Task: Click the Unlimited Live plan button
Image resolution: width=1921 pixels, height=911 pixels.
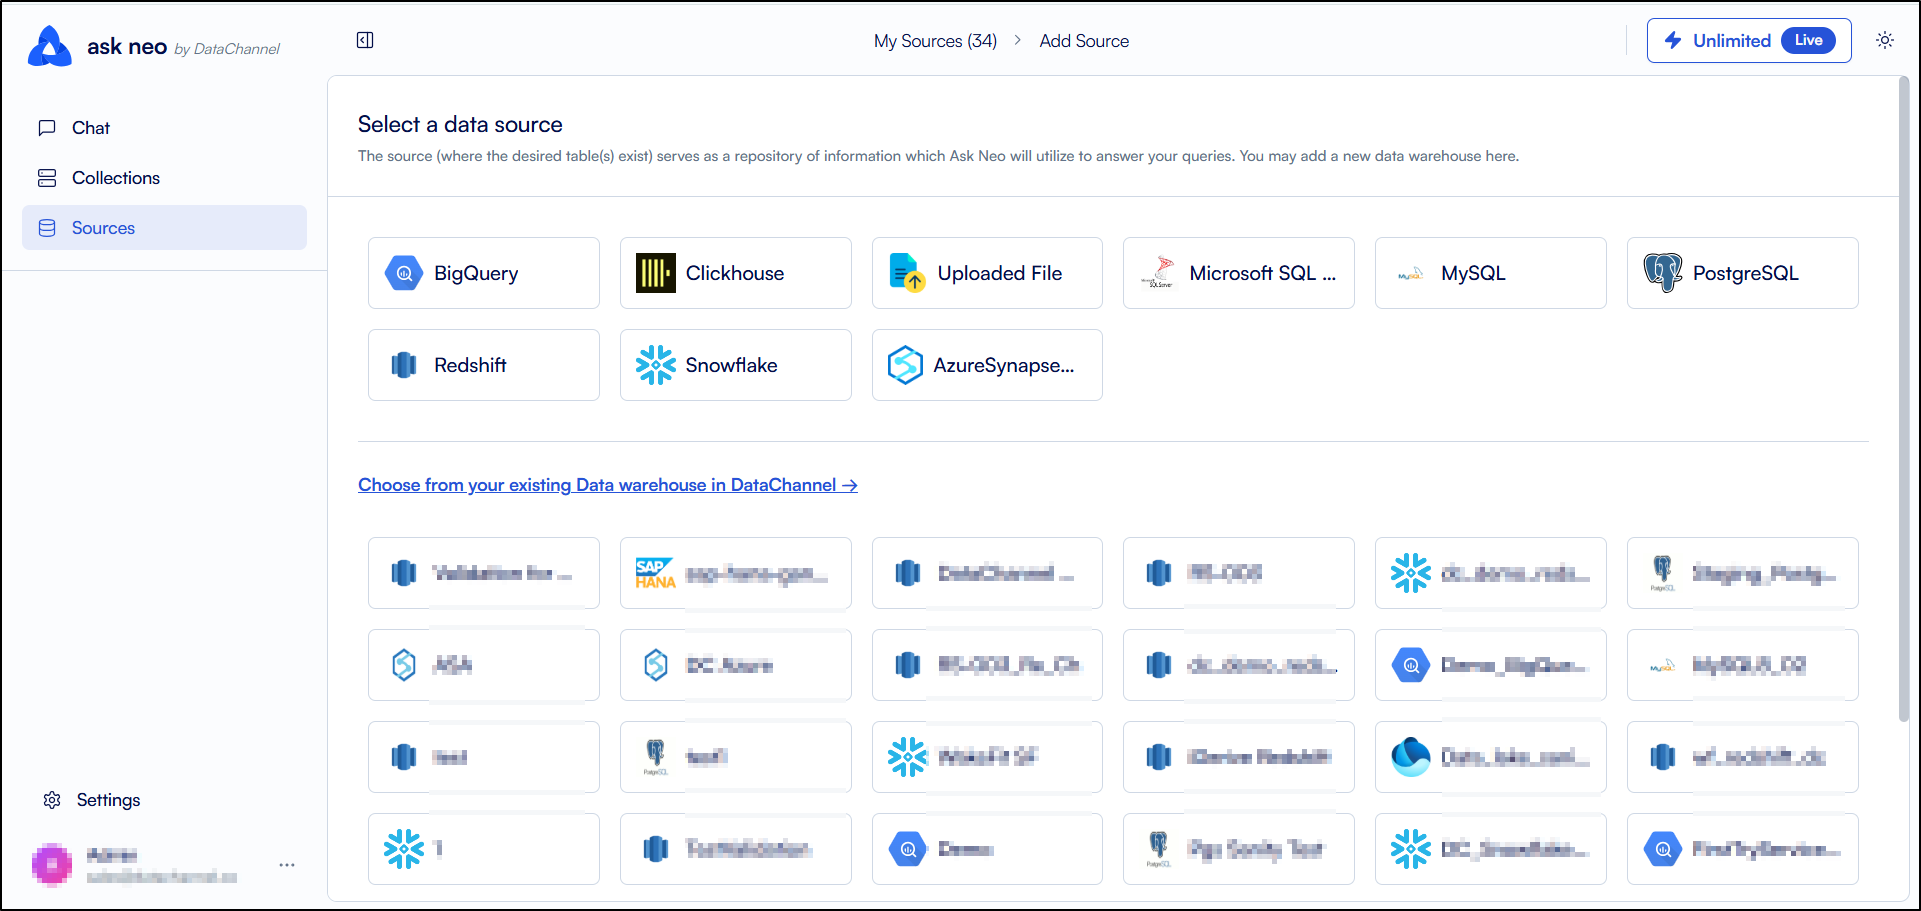Action: (1749, 41)
